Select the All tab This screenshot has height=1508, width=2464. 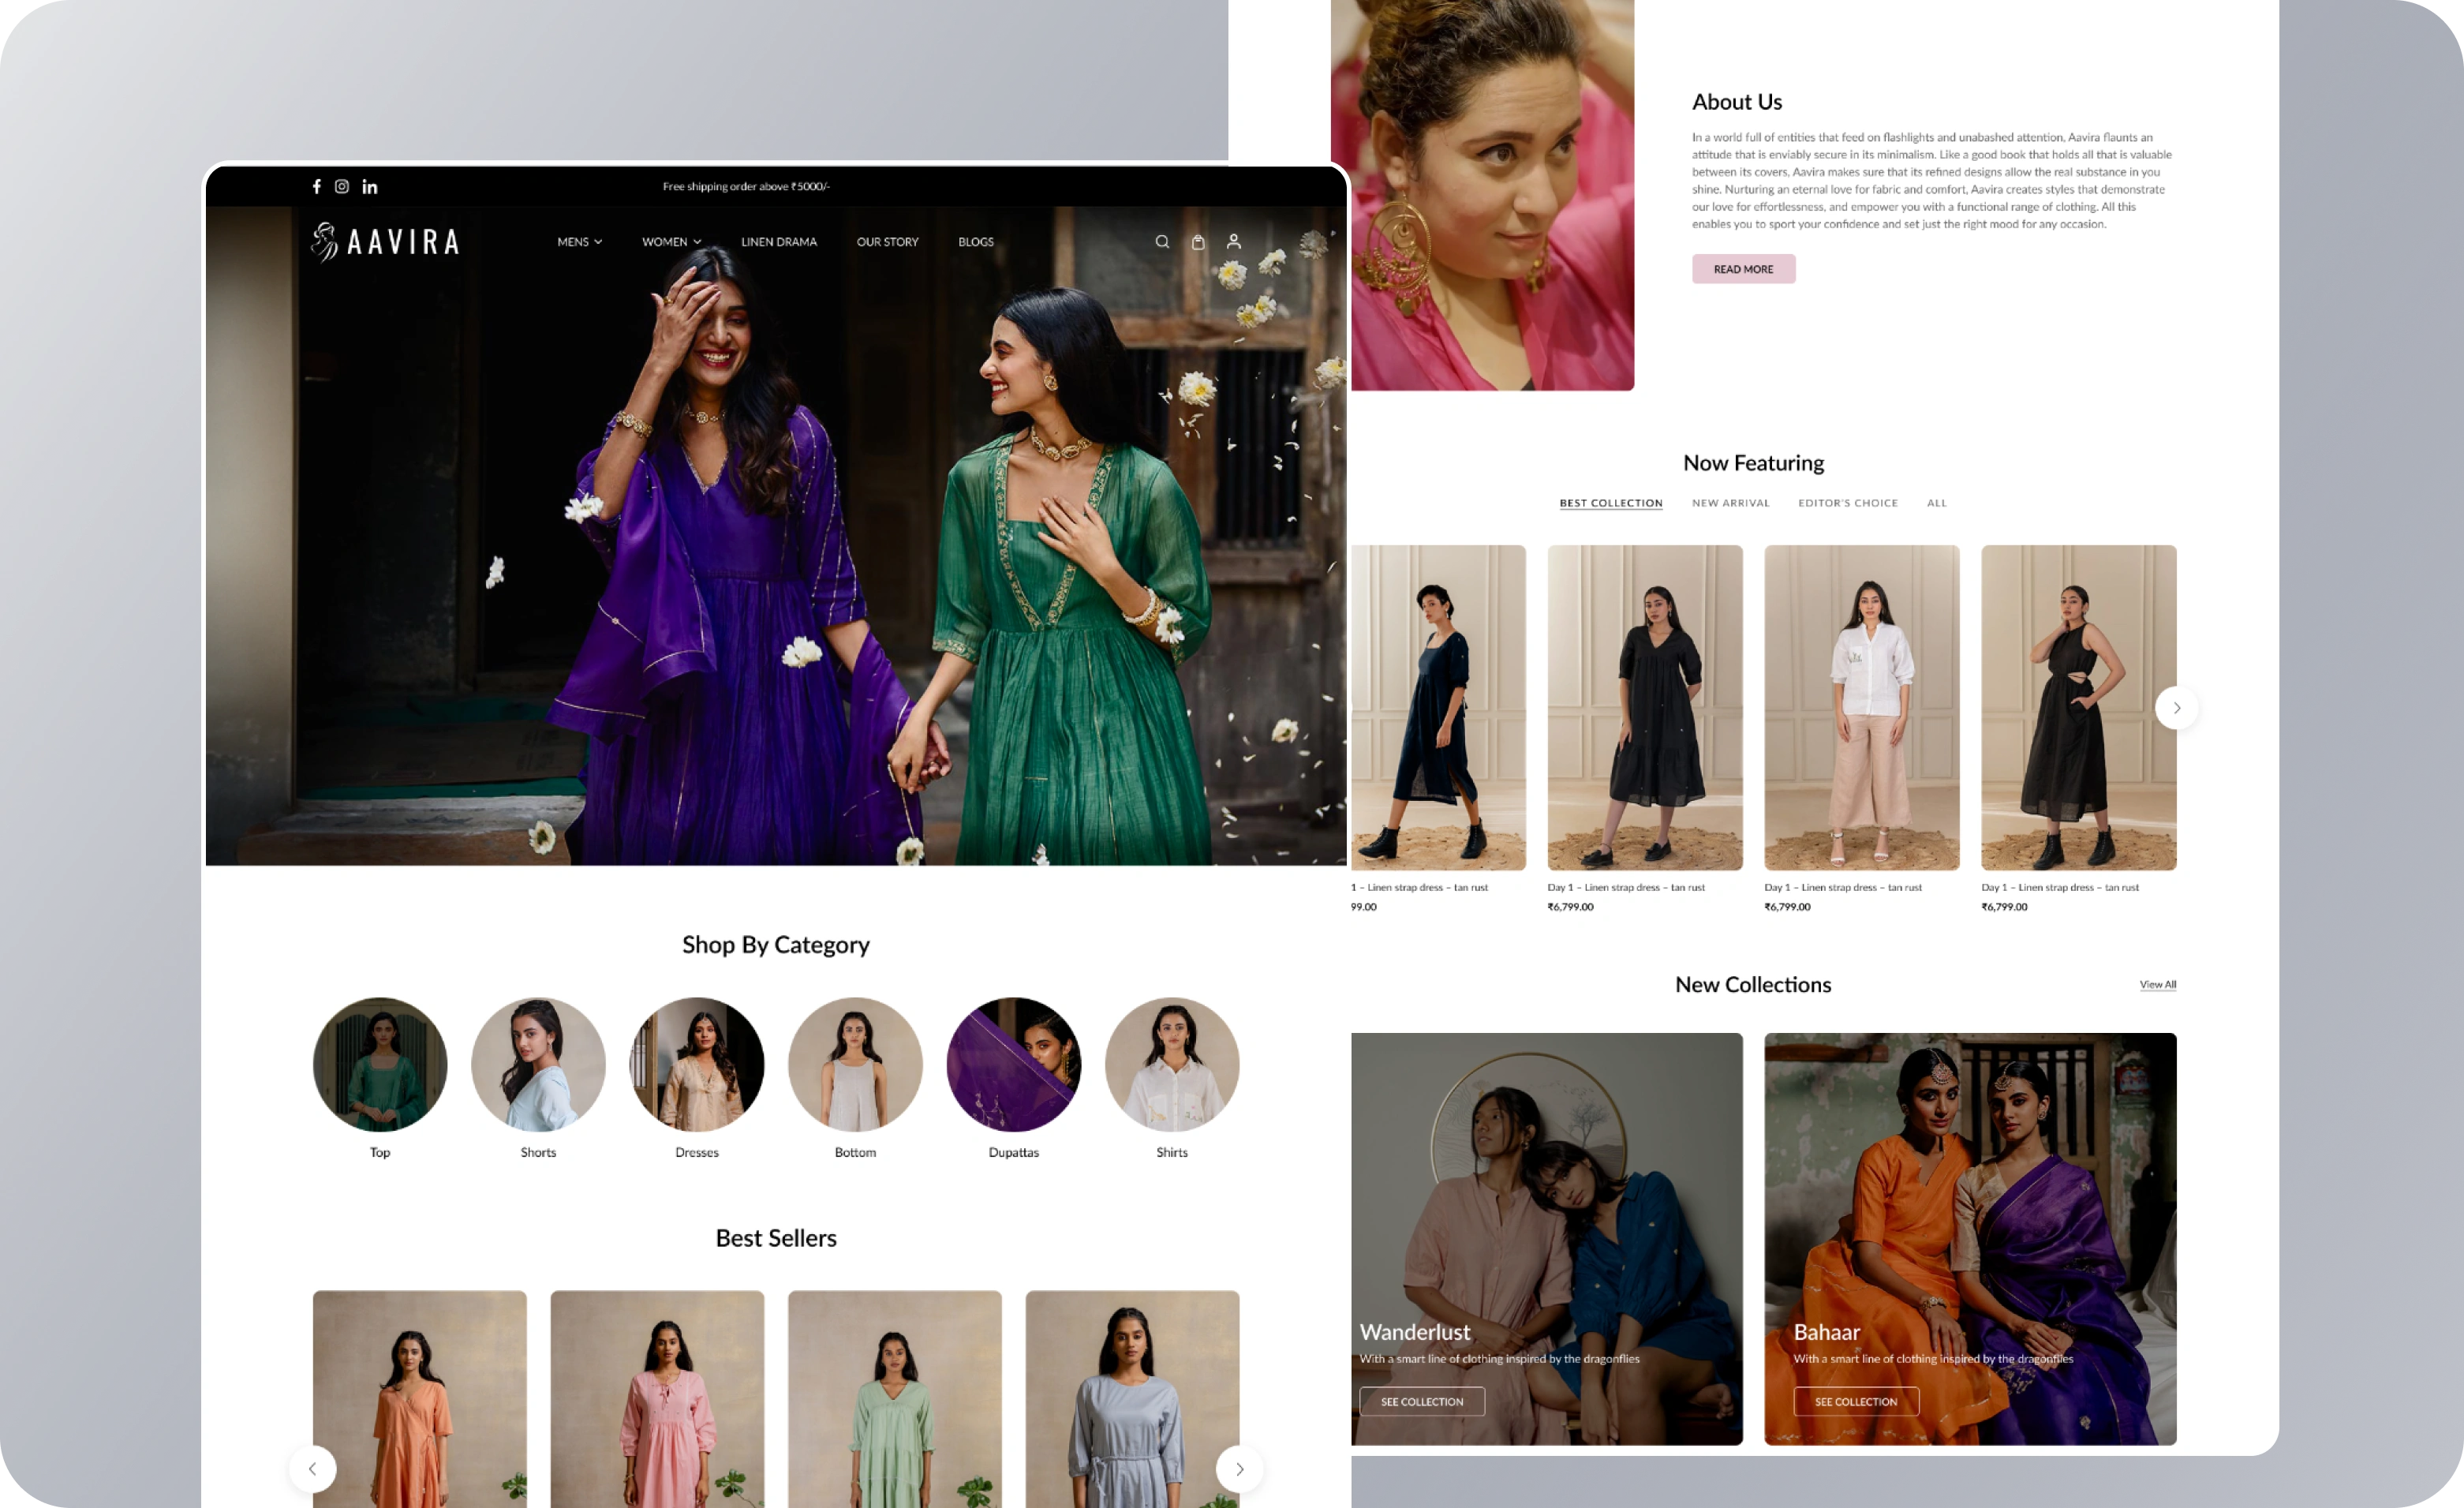pos(1937,503)
